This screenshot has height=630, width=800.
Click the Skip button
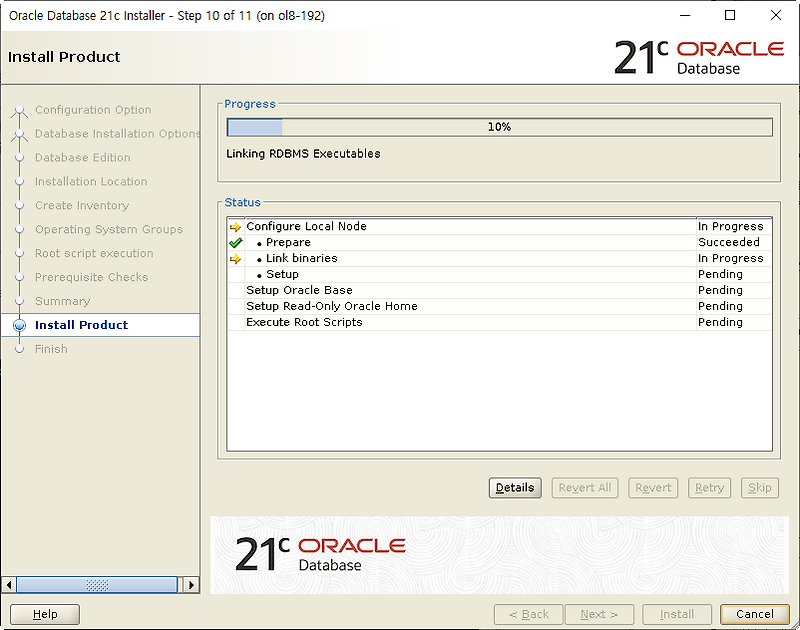click(759, 488)
